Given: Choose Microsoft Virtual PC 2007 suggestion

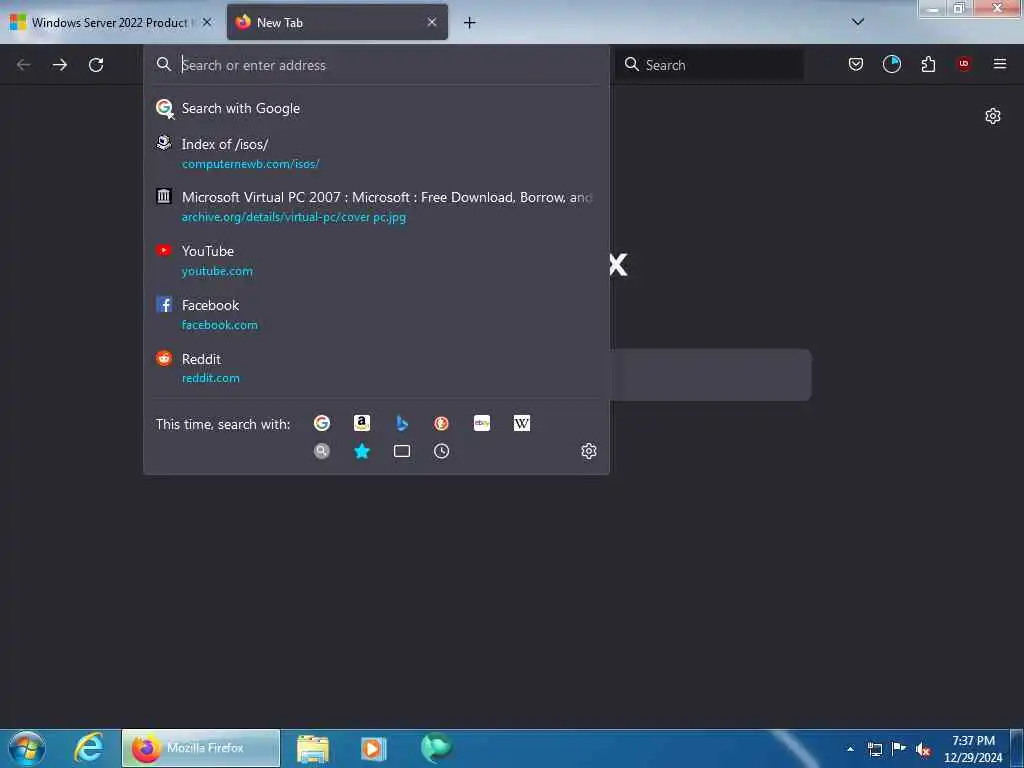Looking at the screenshot, I should 376,206.
